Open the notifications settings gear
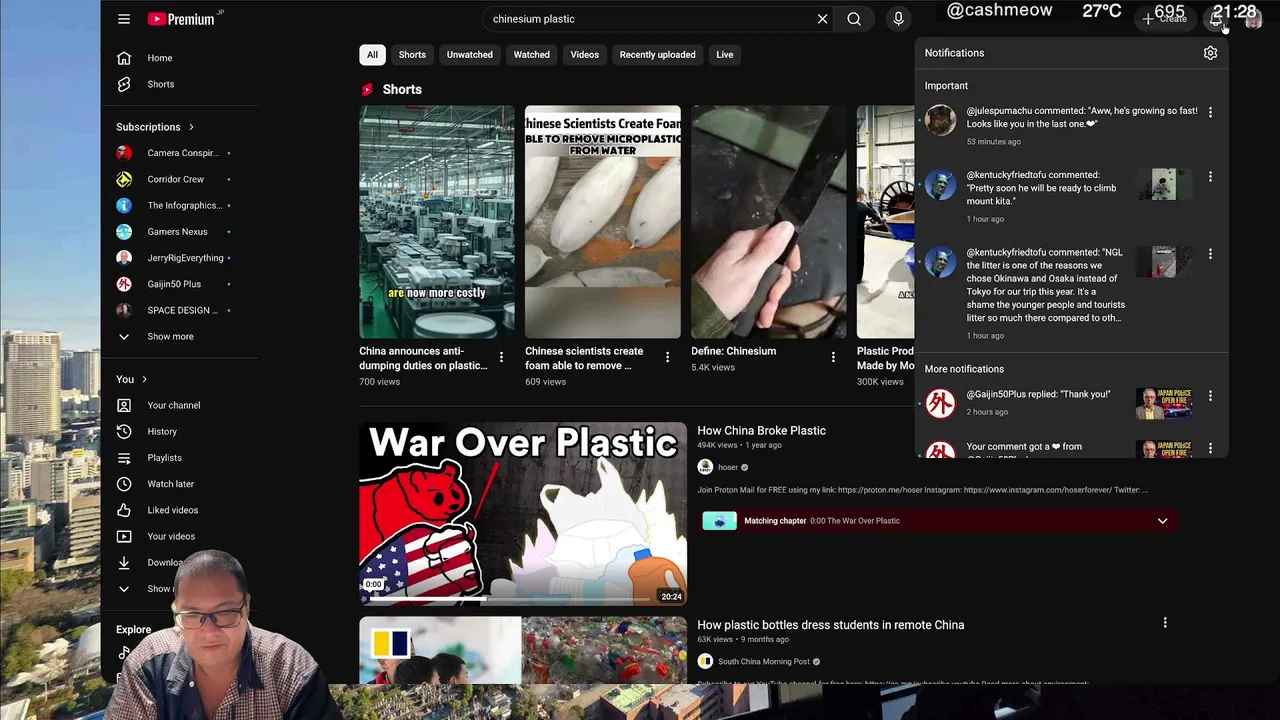The width and height of the screenshot is (1280, 720). pos(1210,53)
